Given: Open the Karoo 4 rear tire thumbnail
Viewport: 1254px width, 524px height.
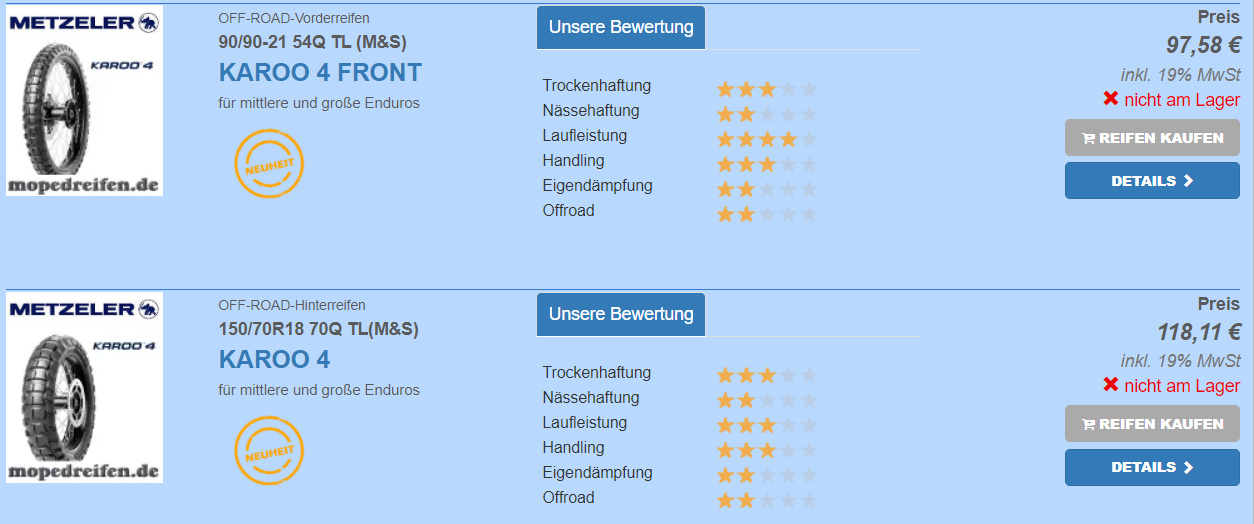Looking at the screenshot, I should 84,397.
